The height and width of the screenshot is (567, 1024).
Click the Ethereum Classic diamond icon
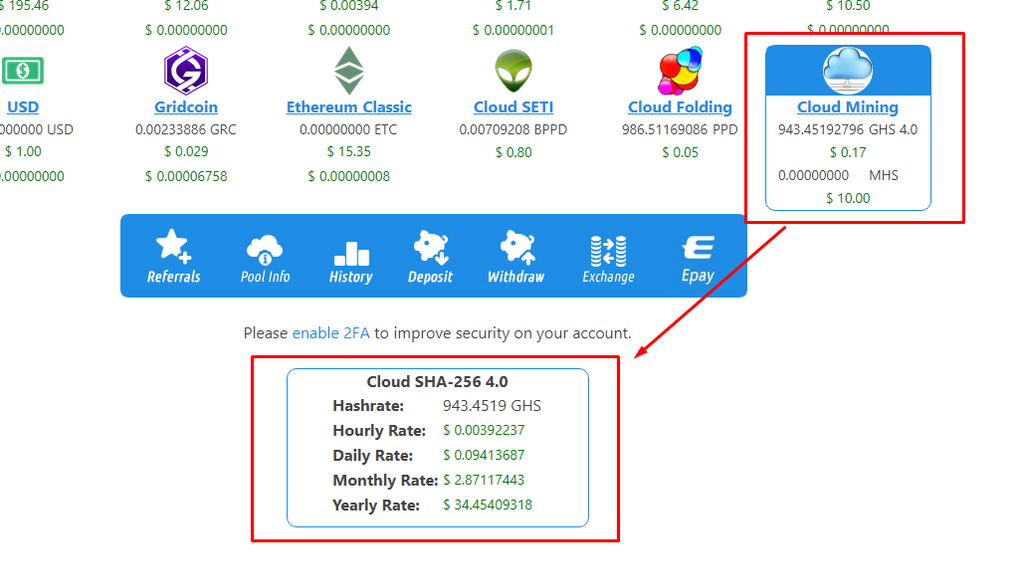pyautogui.click(x=349, y=71)
